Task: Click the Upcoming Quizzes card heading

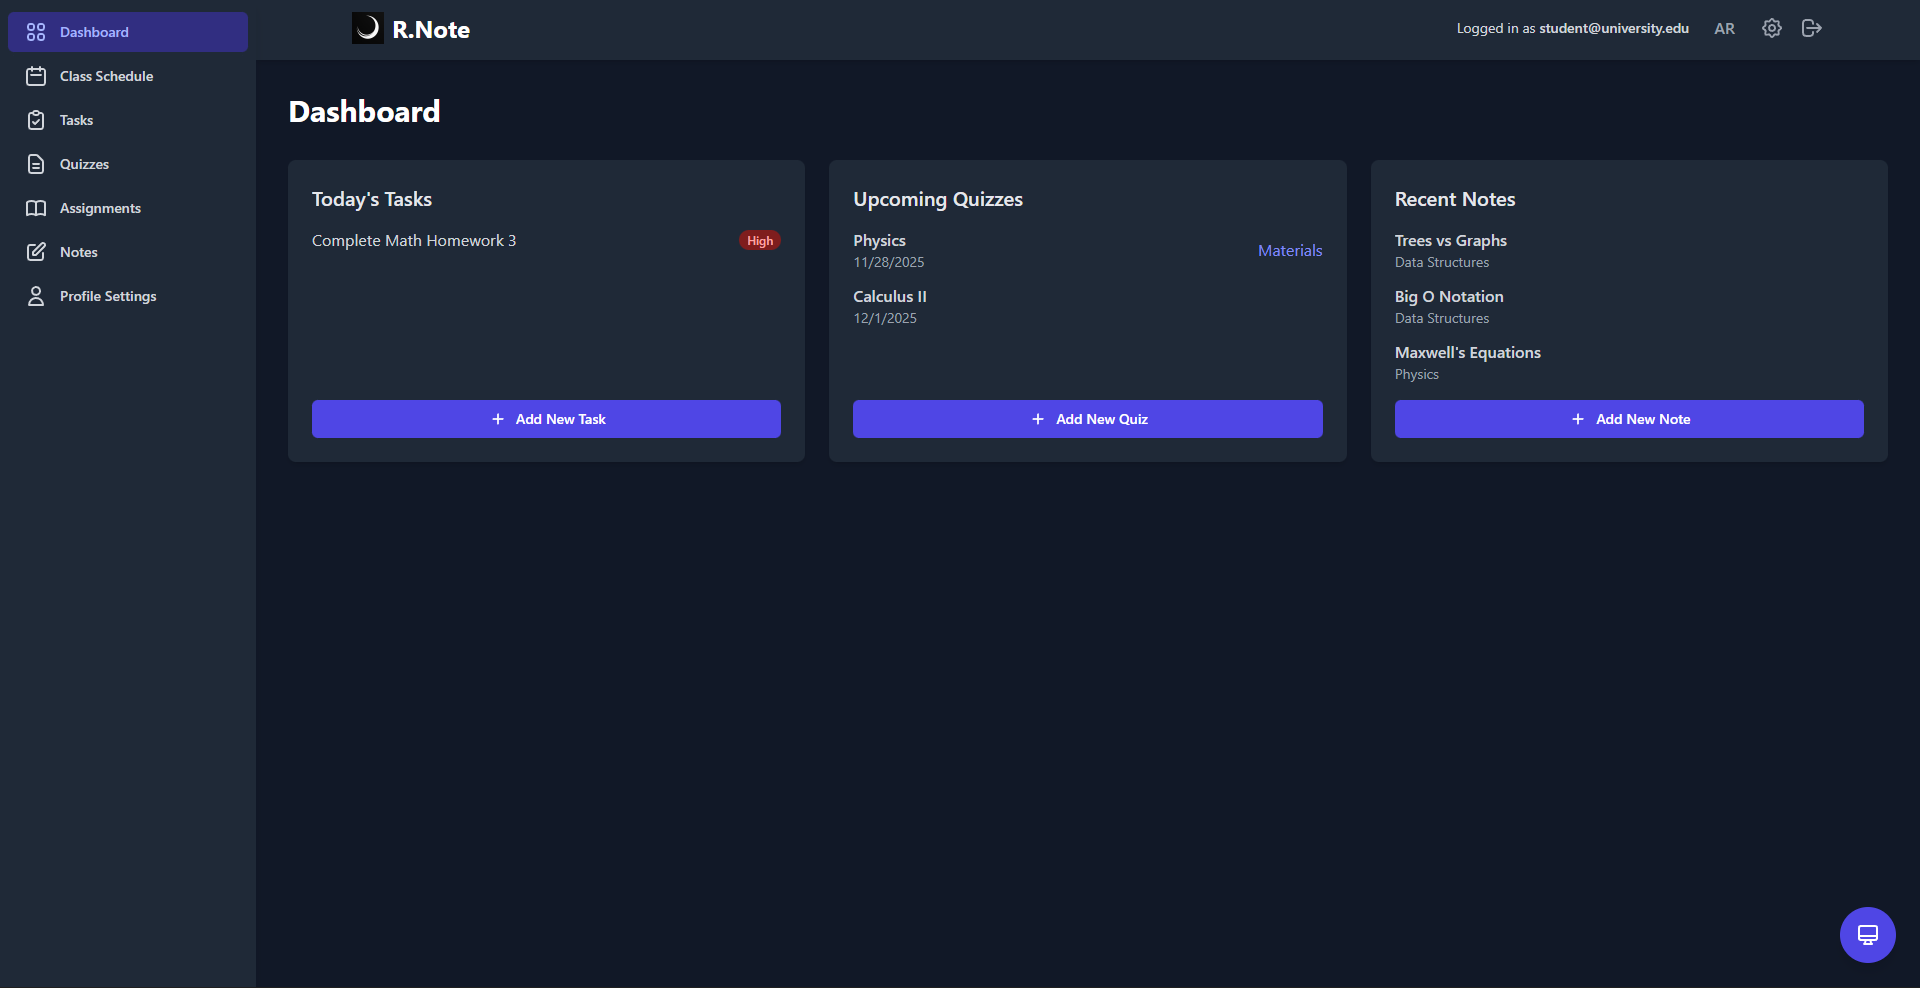Action: (x=938, y=199)
